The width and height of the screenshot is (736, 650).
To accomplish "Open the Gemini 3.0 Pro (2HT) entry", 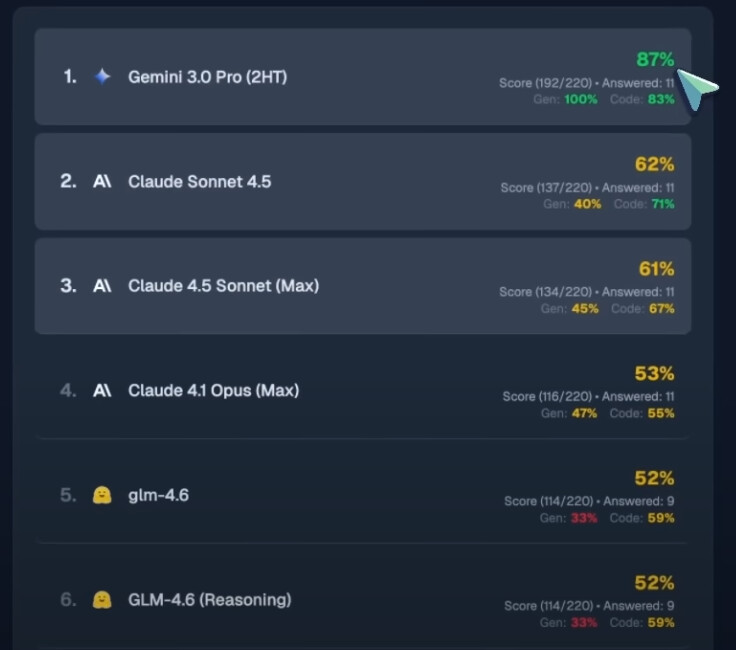I will [x=207, y=77].
